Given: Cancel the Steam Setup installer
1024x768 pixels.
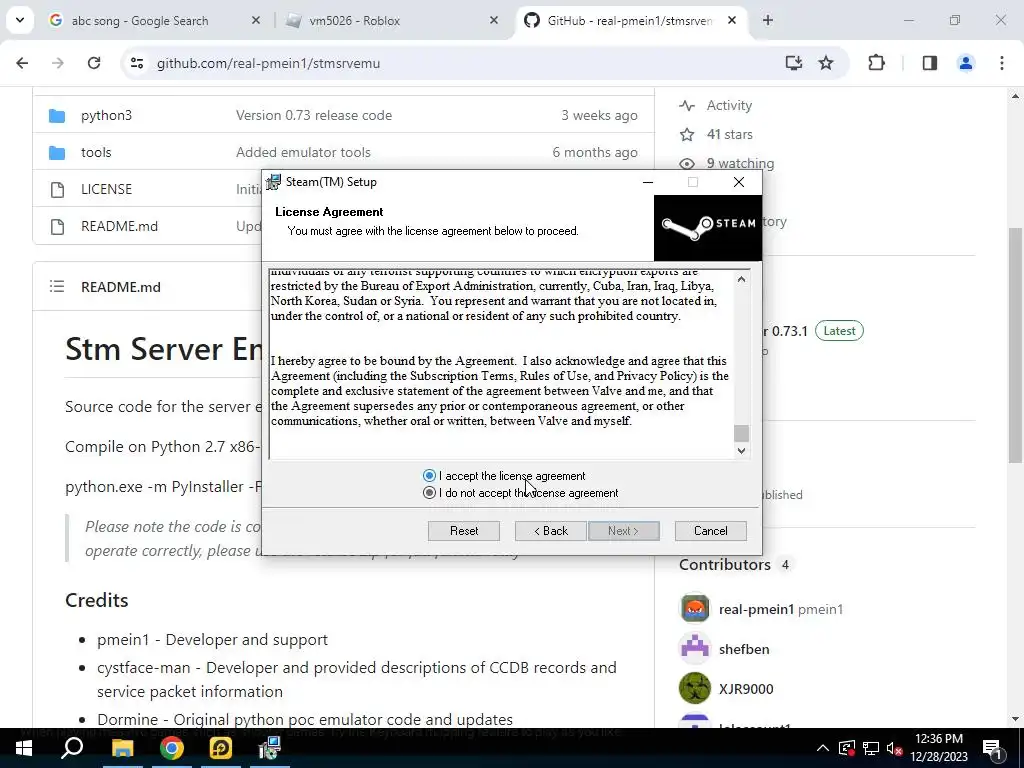Looking at the screenshot, I should (711, 531).
